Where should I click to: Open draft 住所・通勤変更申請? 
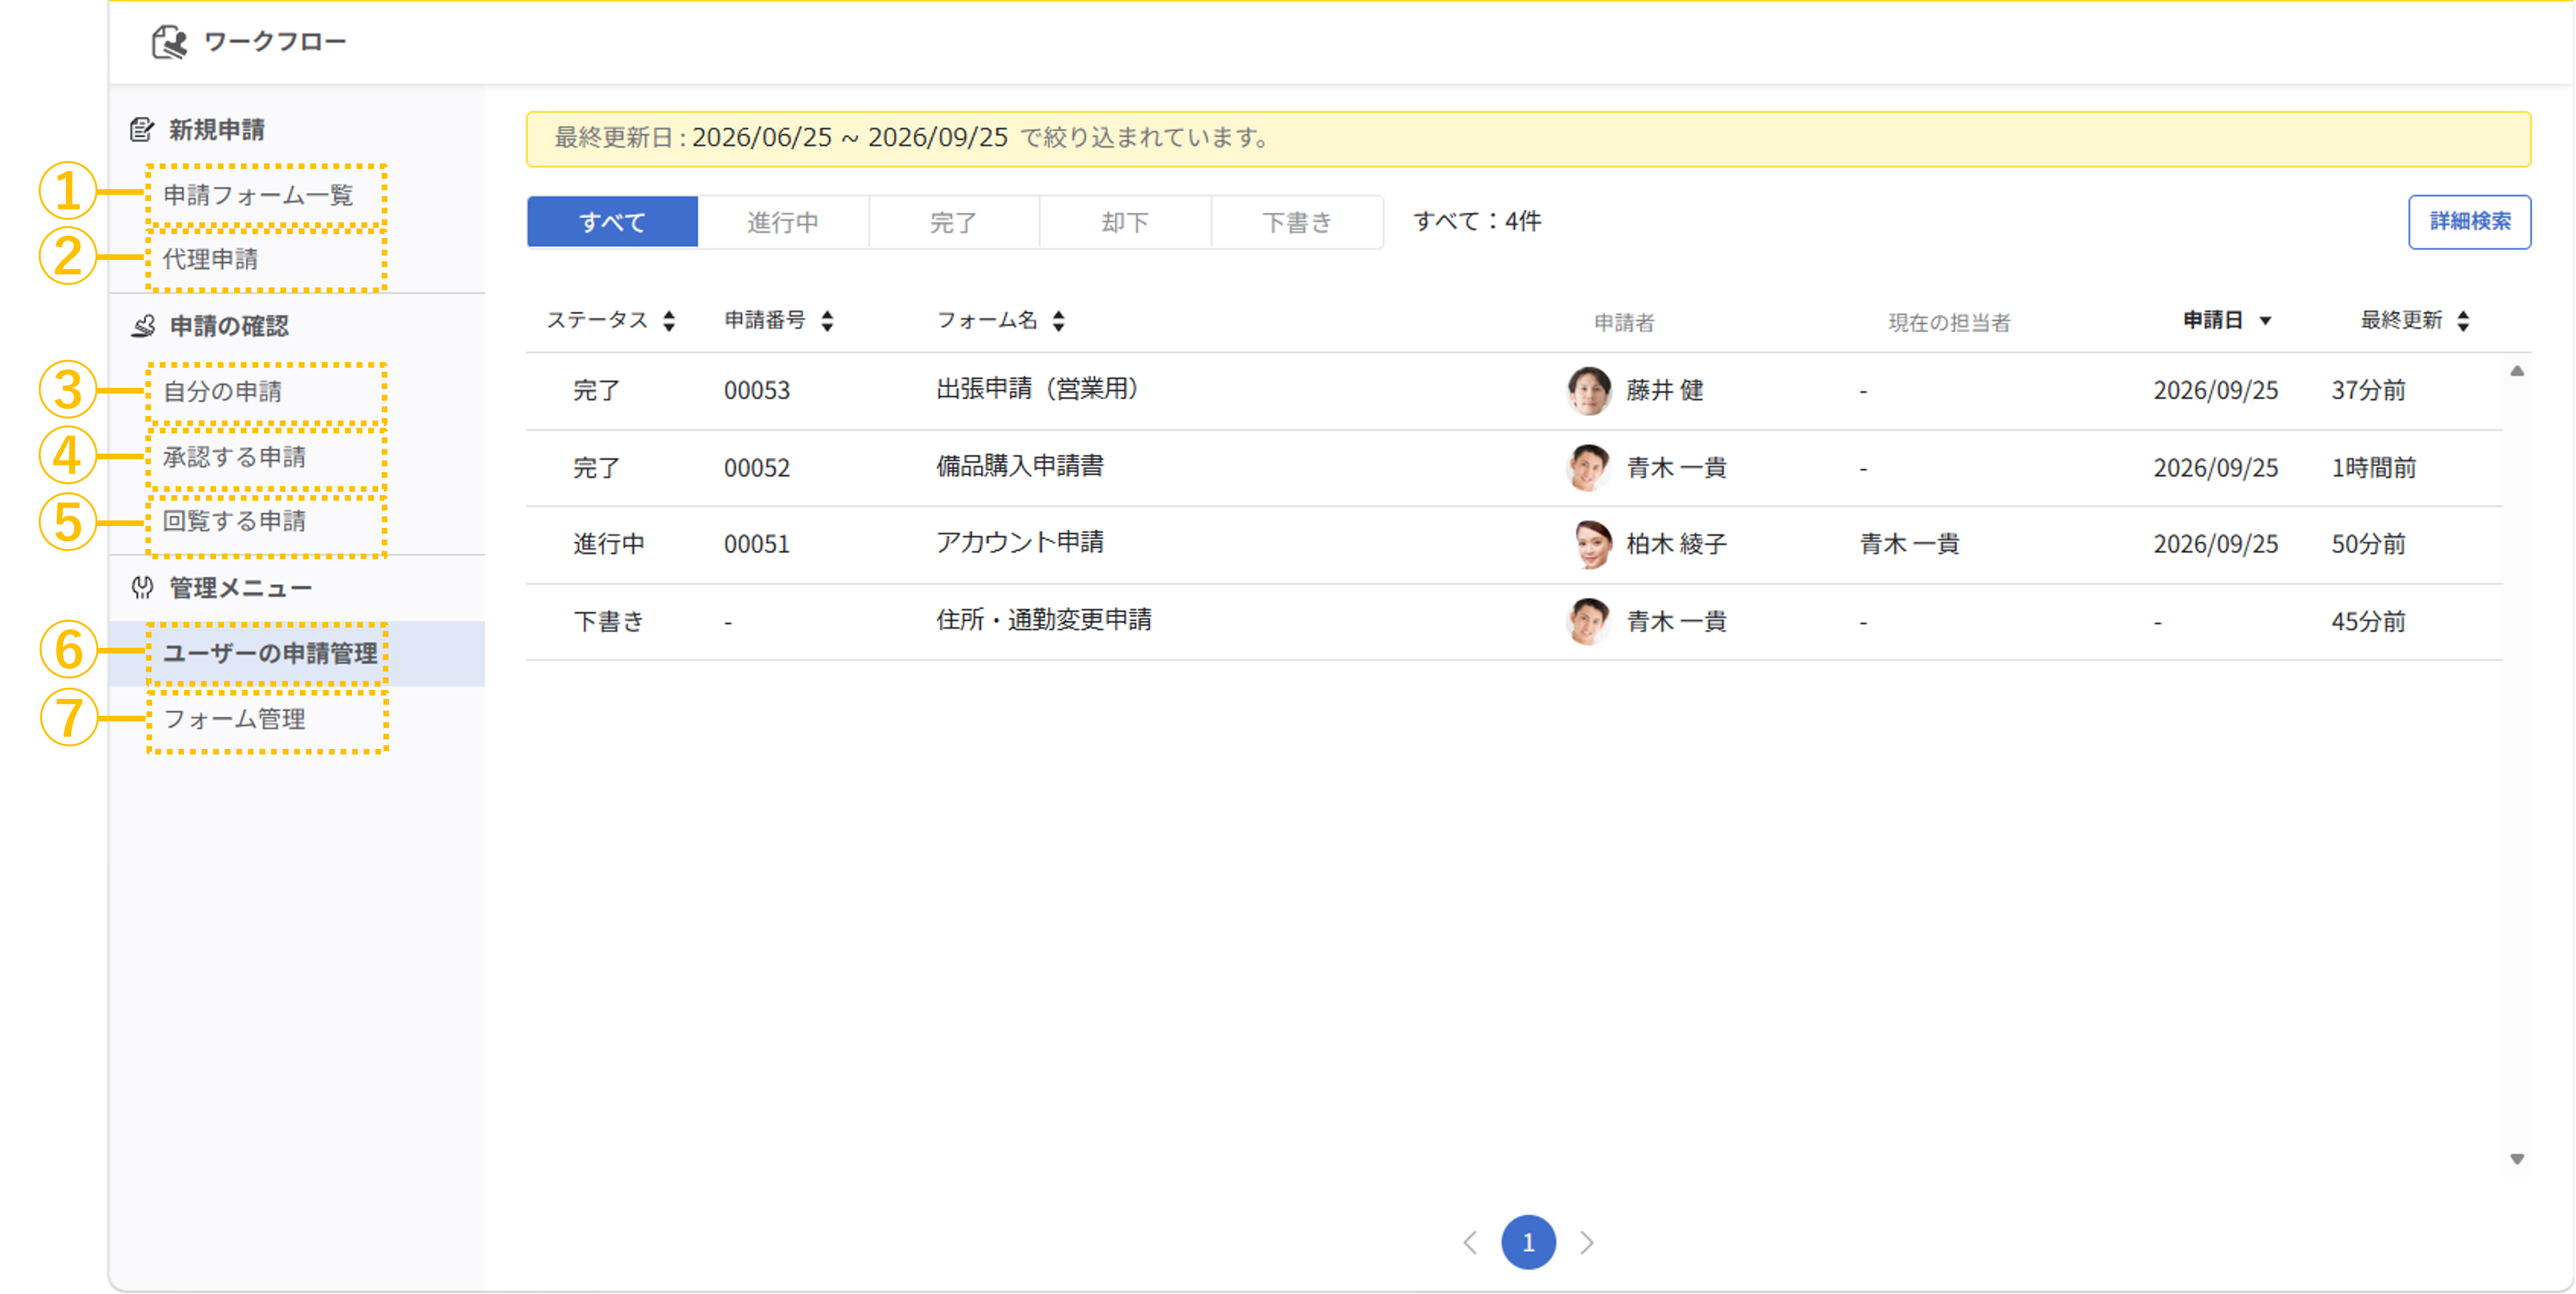click(x=1044, y=620)
